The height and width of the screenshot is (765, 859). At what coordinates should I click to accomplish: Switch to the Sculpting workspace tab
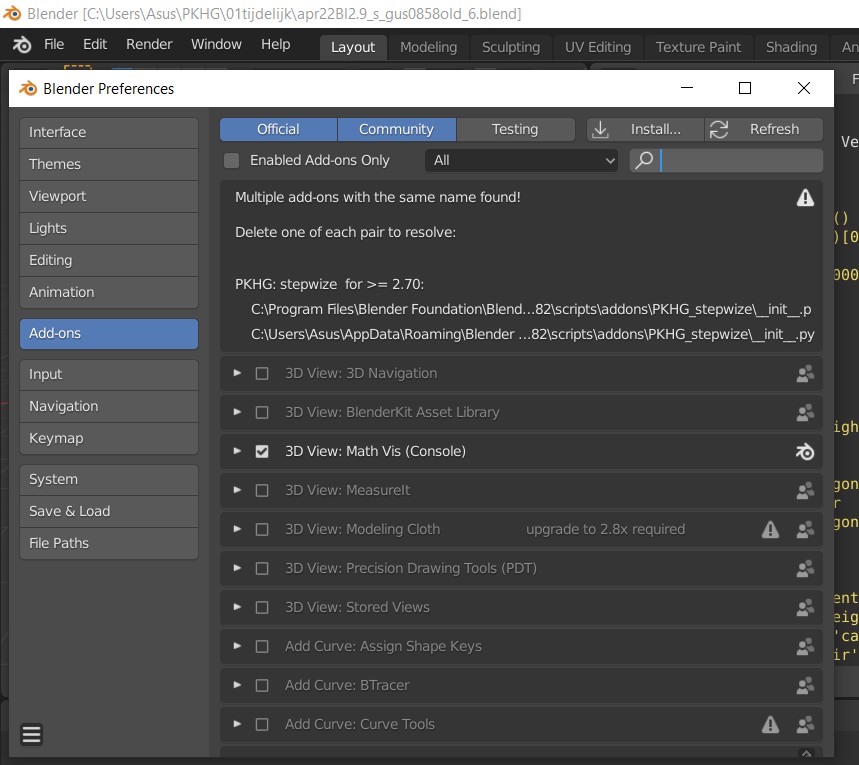coord(511,48)
